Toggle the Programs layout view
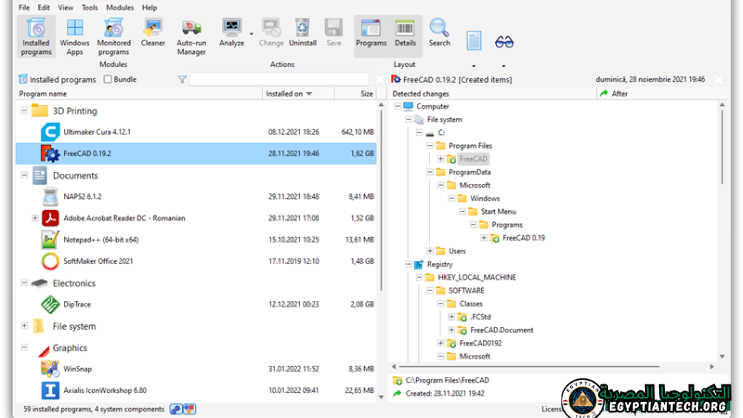743x418 pixels. (371, 33)
